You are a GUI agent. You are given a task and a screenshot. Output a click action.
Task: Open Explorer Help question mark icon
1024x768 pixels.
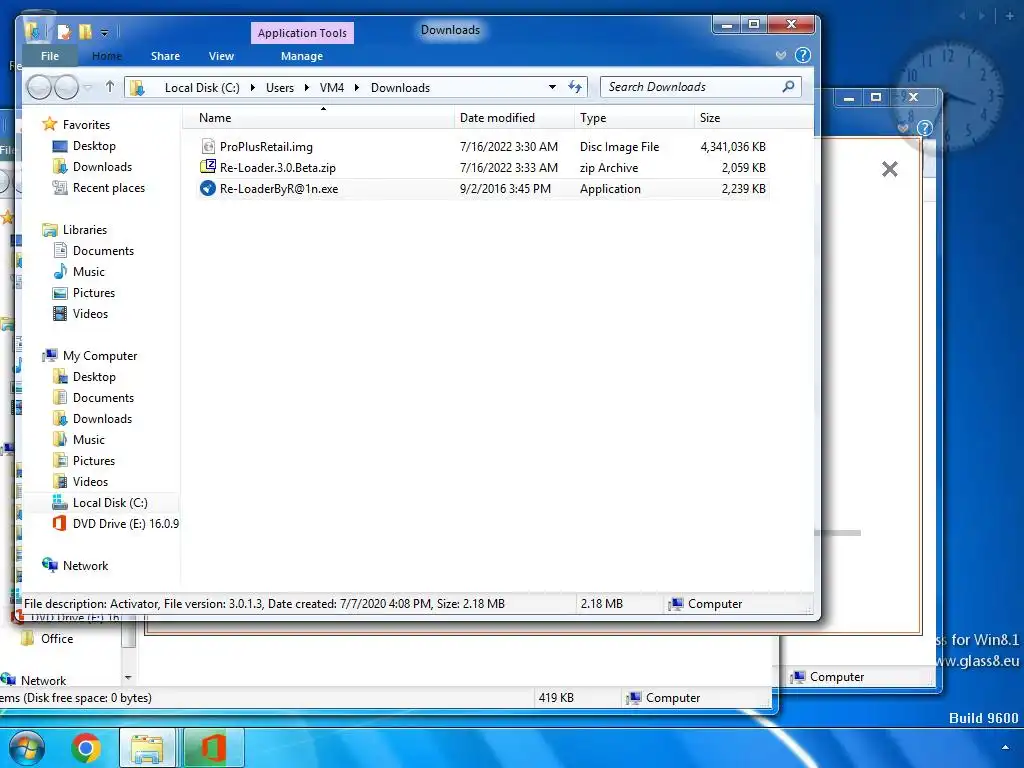coord(803,56)
